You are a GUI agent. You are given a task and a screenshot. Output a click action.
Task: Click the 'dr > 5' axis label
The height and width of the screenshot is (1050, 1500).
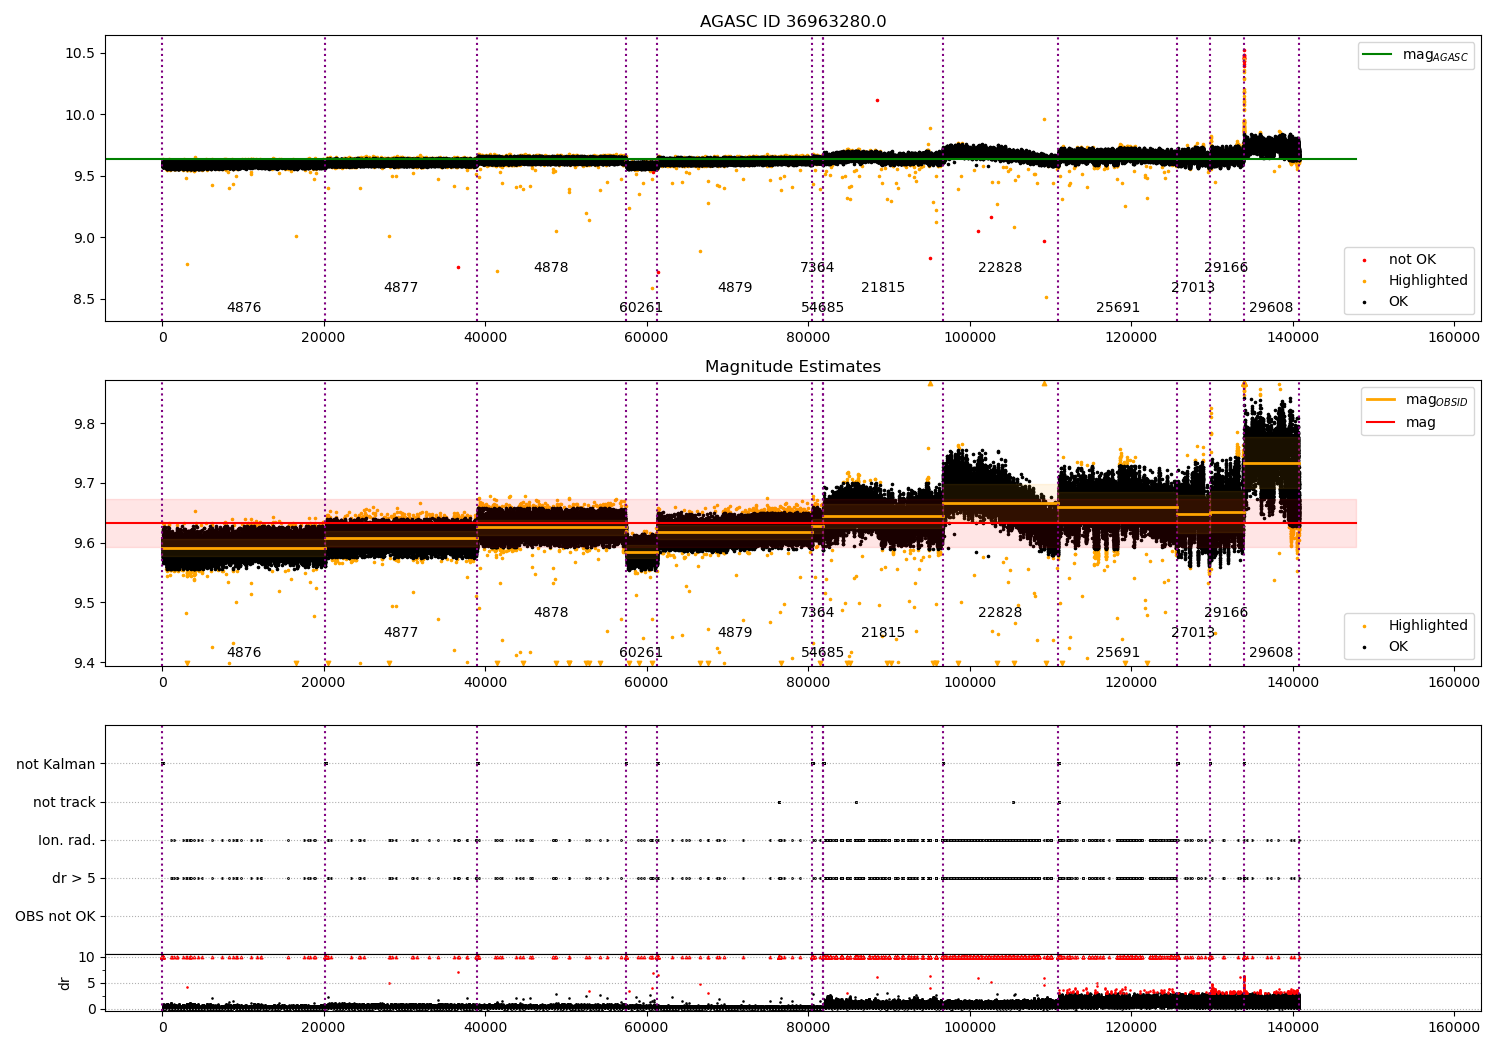74,879
